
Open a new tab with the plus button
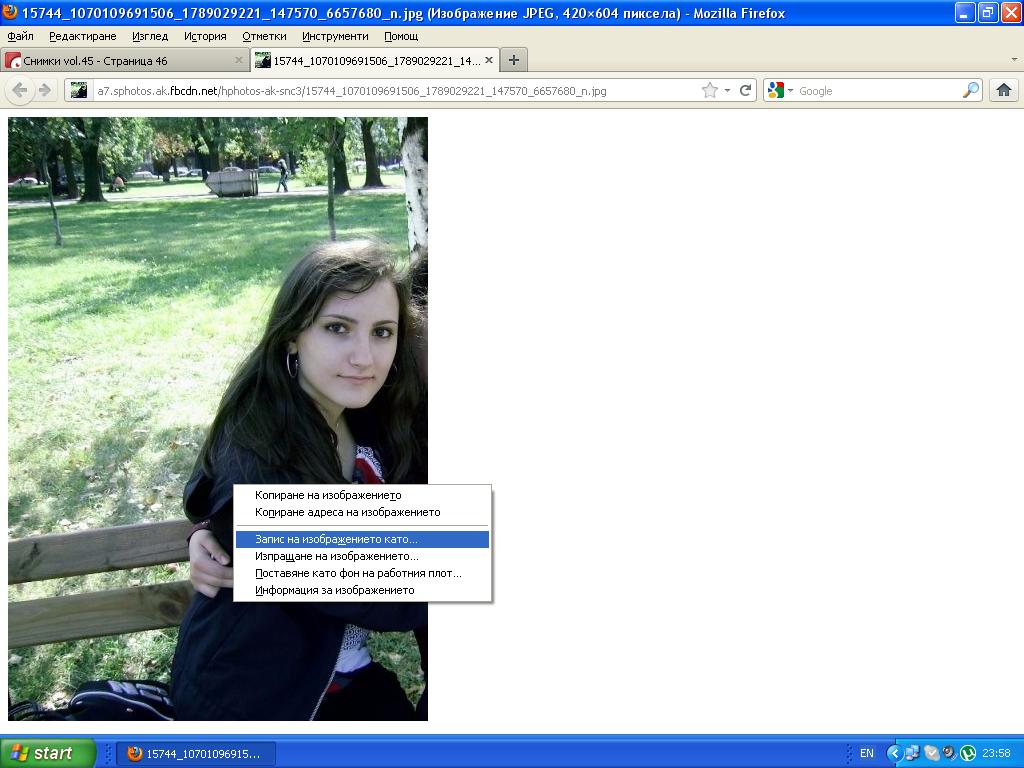[x=514, y=60]
